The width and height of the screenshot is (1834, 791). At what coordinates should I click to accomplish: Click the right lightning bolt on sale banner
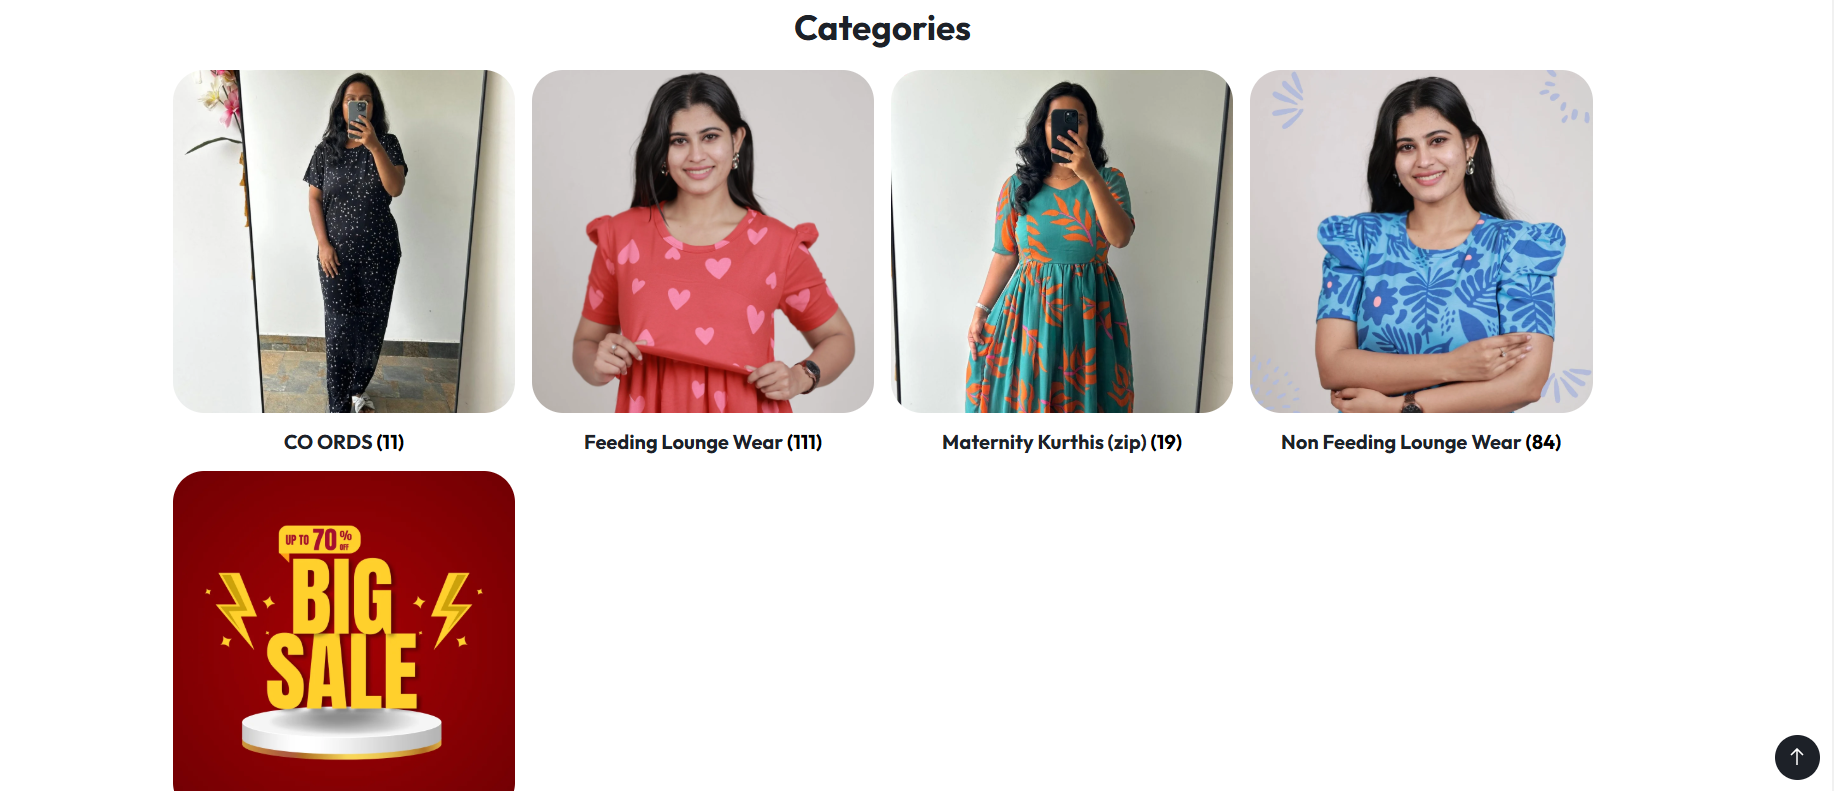click(x=451, y=609)
